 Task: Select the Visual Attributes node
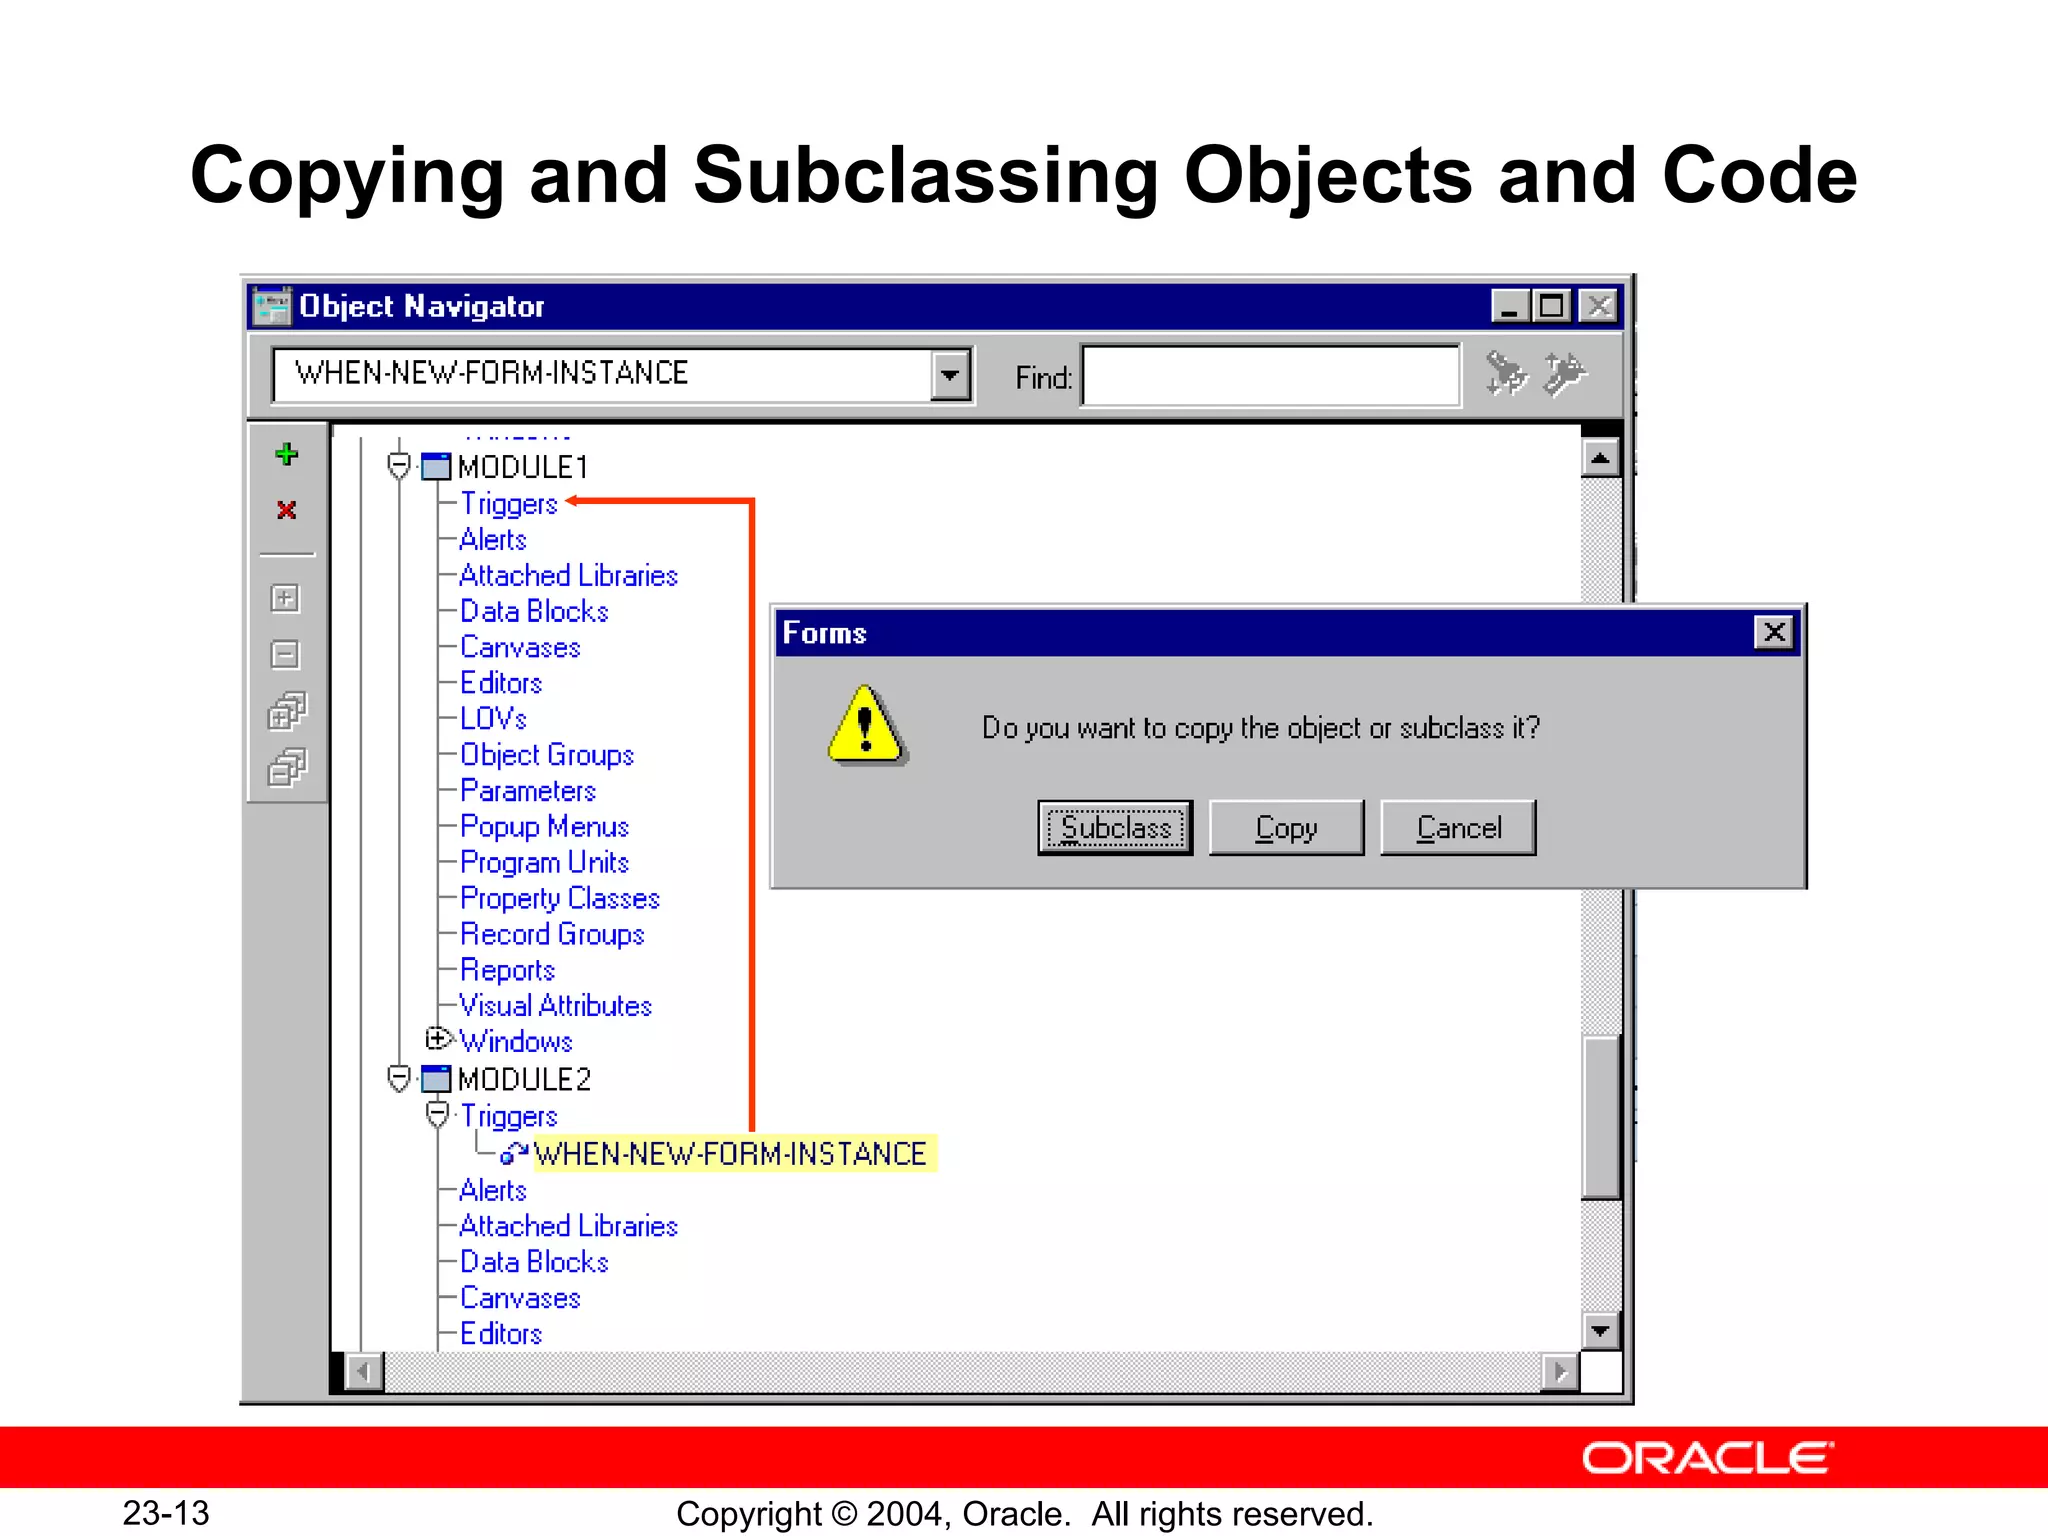click(556, 1006)
